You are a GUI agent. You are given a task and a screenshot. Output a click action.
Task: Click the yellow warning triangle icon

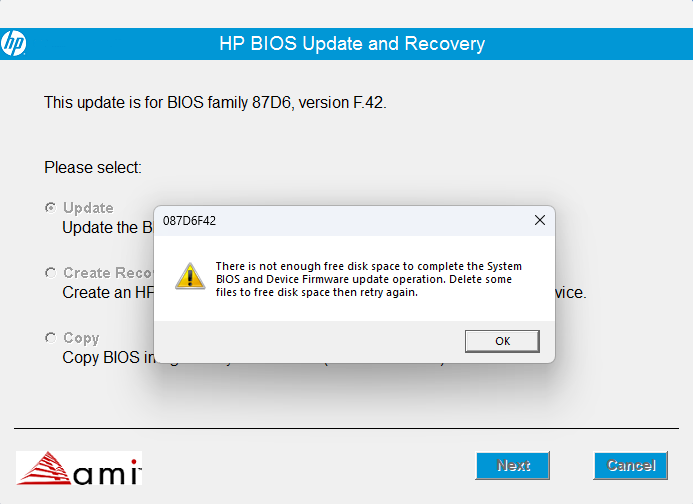pyautogui.click(x=189, y=275)
